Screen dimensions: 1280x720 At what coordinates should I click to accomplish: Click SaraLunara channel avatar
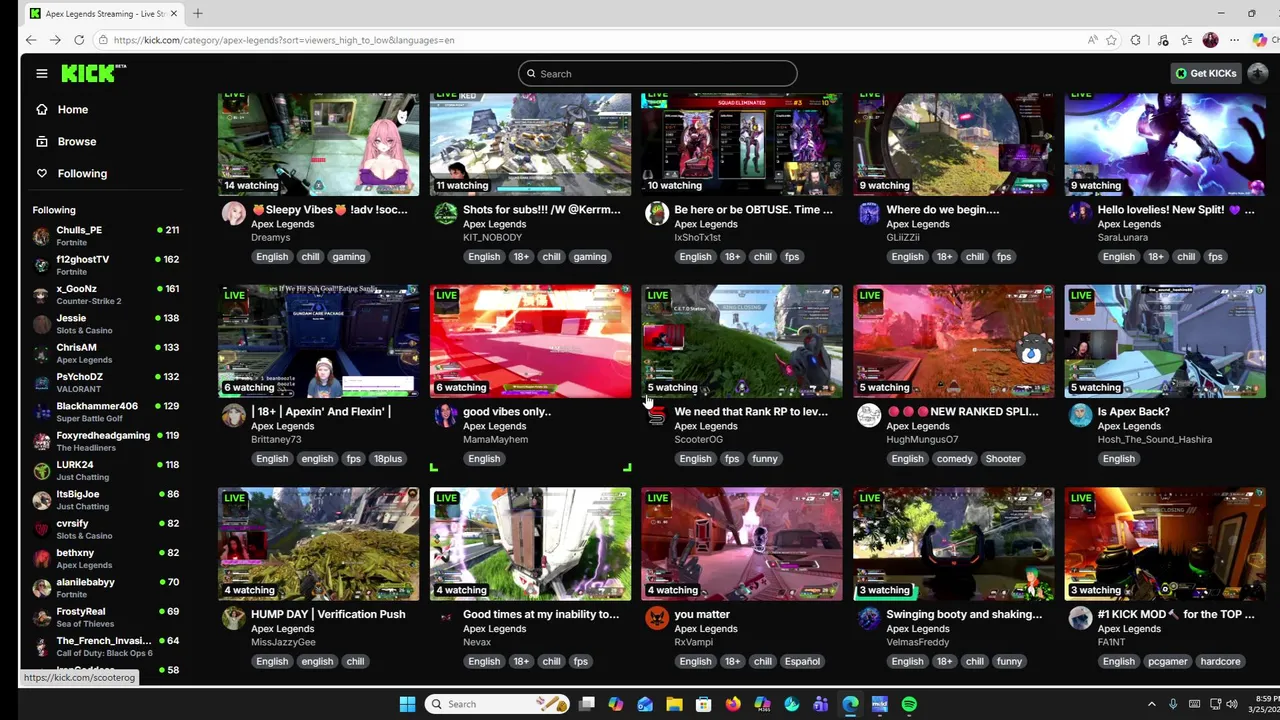(1080, 213)
